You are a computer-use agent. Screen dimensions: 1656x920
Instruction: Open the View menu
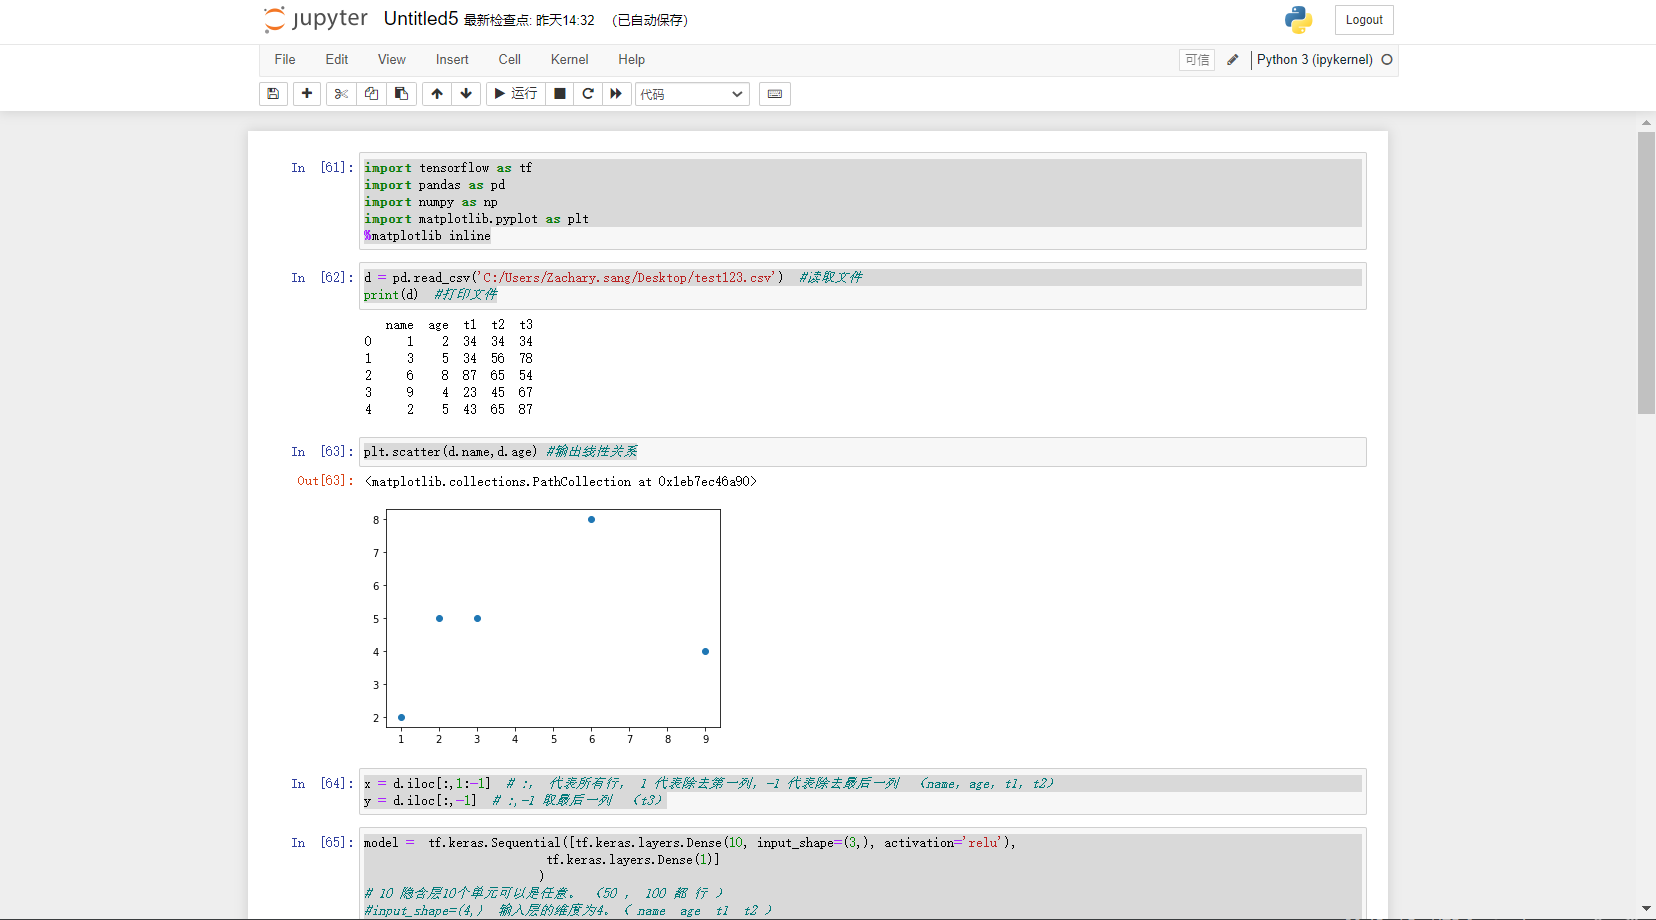click(x=392, y=60)
